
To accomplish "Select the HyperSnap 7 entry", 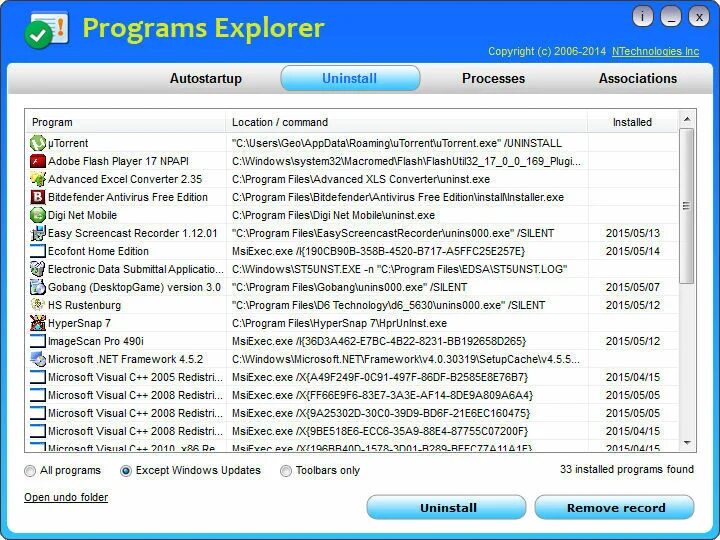I will click(79, 323).
